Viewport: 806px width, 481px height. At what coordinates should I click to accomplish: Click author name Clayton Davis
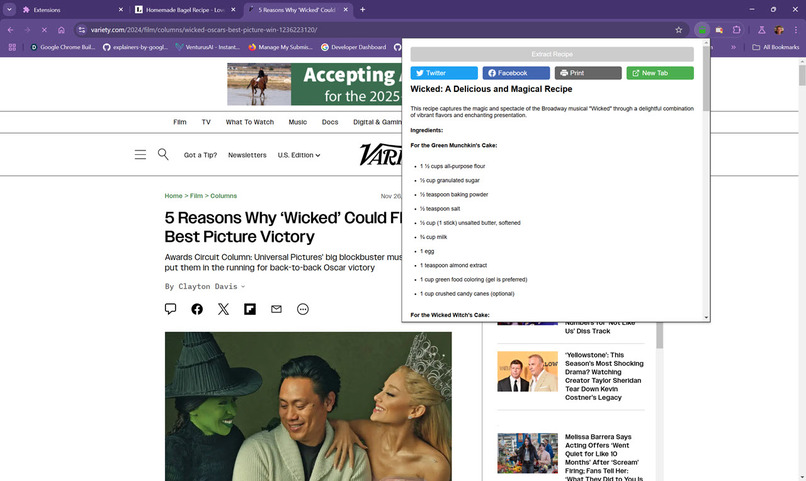pos(208,286)
